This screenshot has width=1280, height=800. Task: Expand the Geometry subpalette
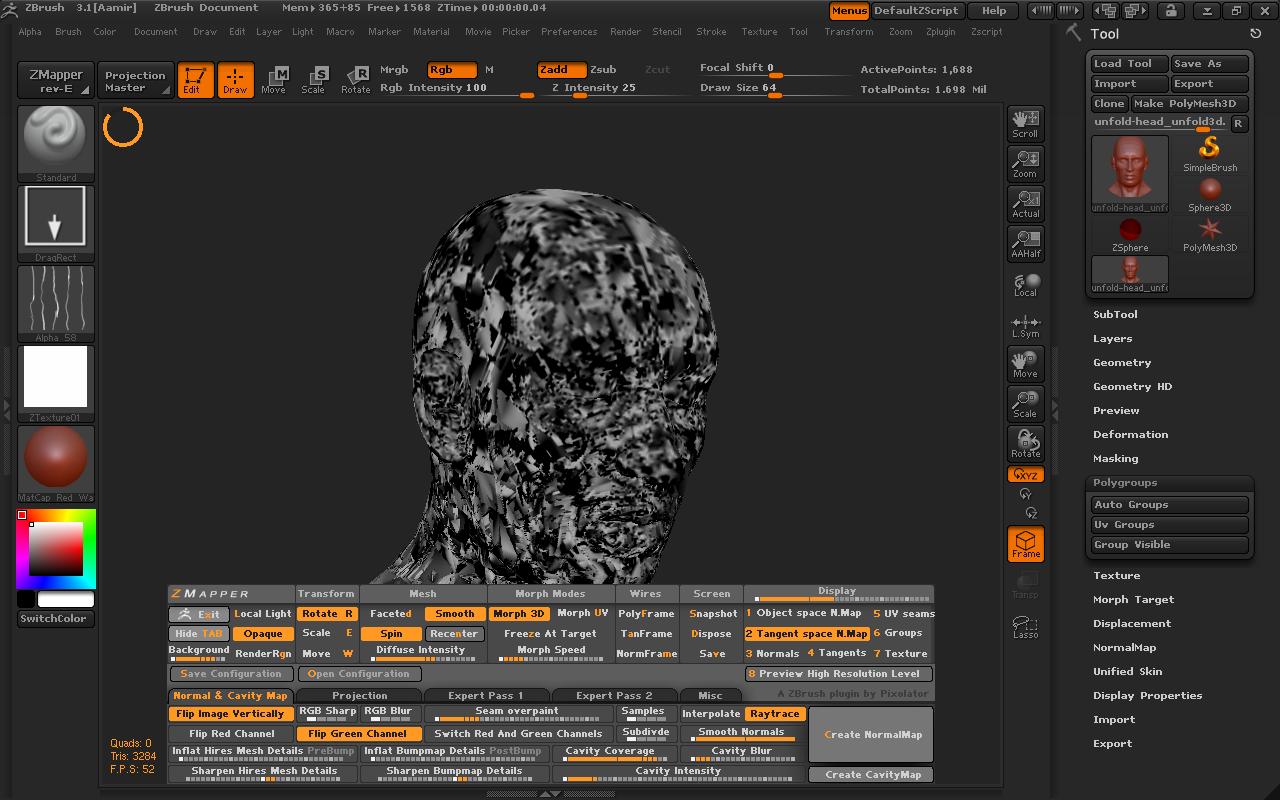(x=1122, y=363)
